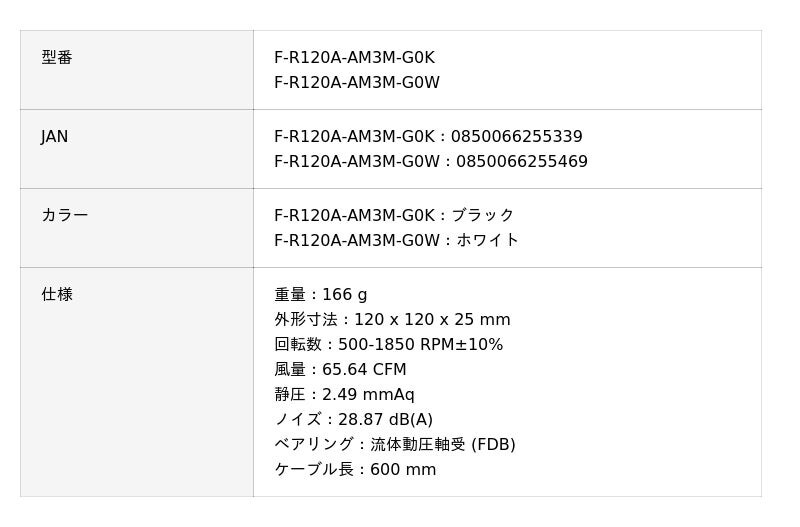Click the カラー row header
Viewport: 800px width, 527px height.
(65, 216)
